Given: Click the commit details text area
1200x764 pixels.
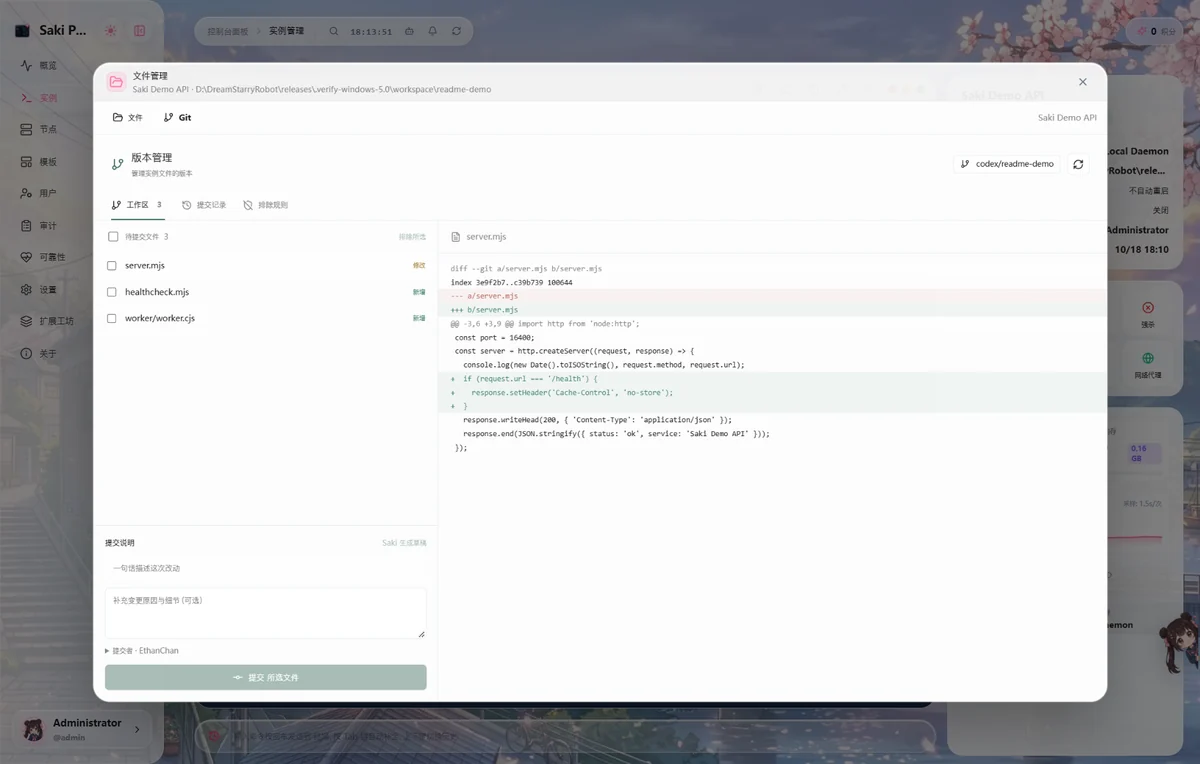Looking at the screenshot, I should pos(266,613).
